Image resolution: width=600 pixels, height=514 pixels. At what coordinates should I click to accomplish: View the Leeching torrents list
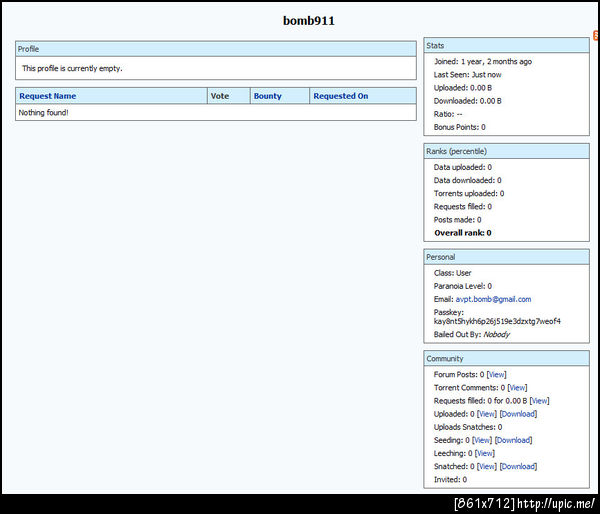tap(484, 453)
